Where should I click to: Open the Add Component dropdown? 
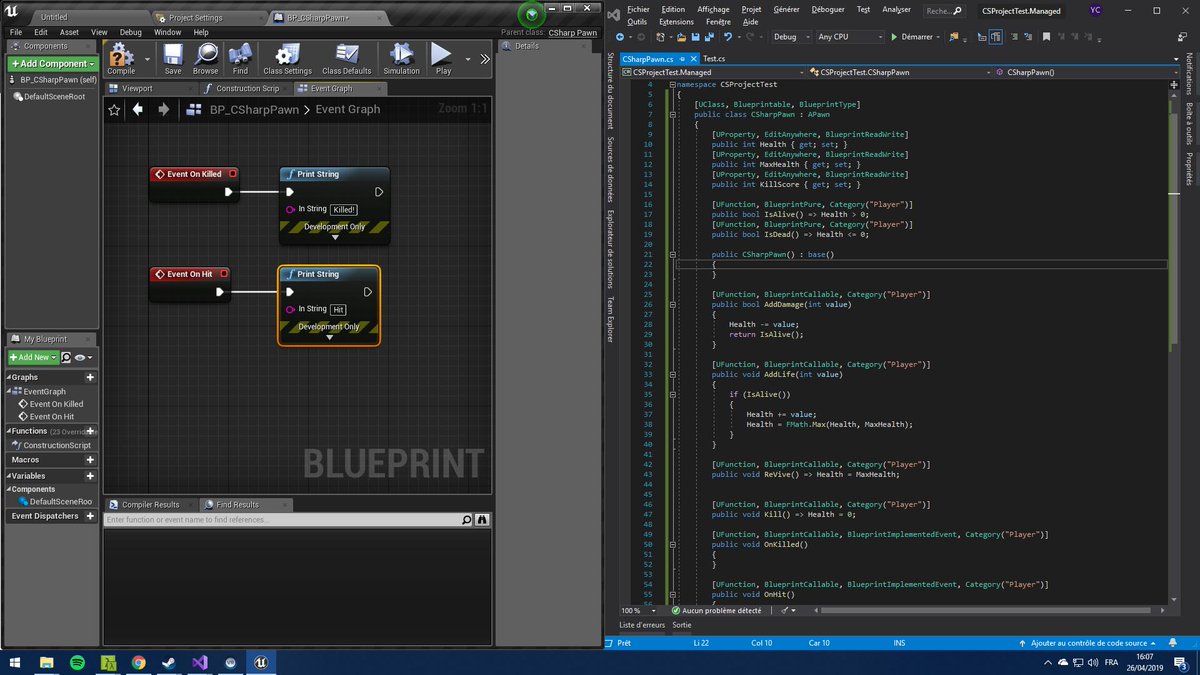pos(52,63)
